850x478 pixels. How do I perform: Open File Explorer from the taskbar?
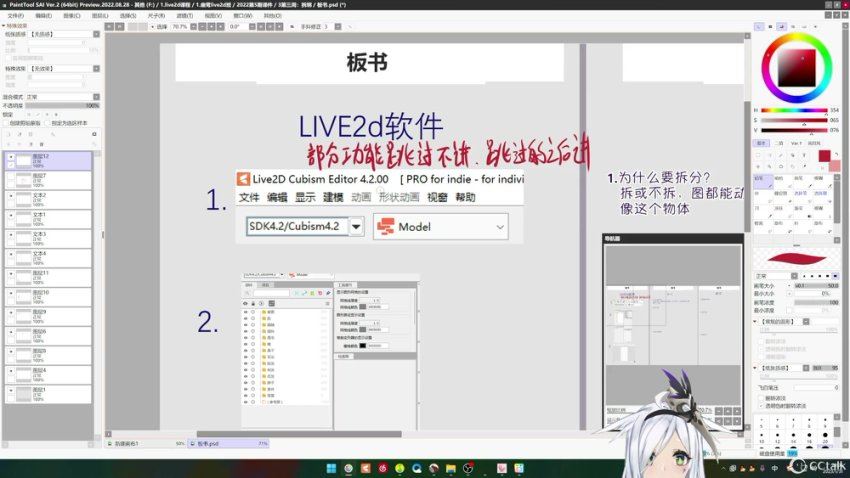[x=450, y=468]
